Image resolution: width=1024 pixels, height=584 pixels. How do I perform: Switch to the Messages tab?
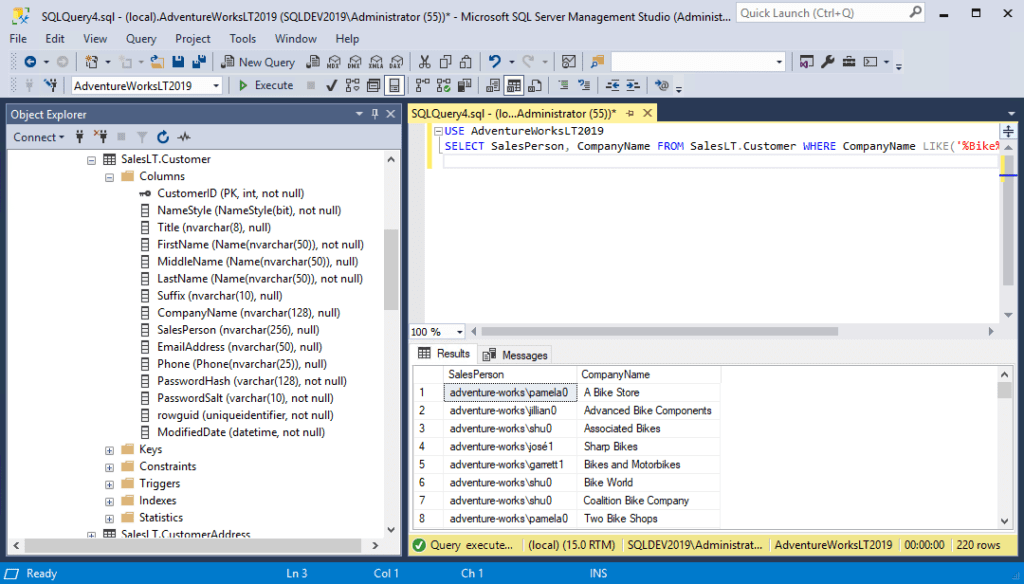(515, 355)
